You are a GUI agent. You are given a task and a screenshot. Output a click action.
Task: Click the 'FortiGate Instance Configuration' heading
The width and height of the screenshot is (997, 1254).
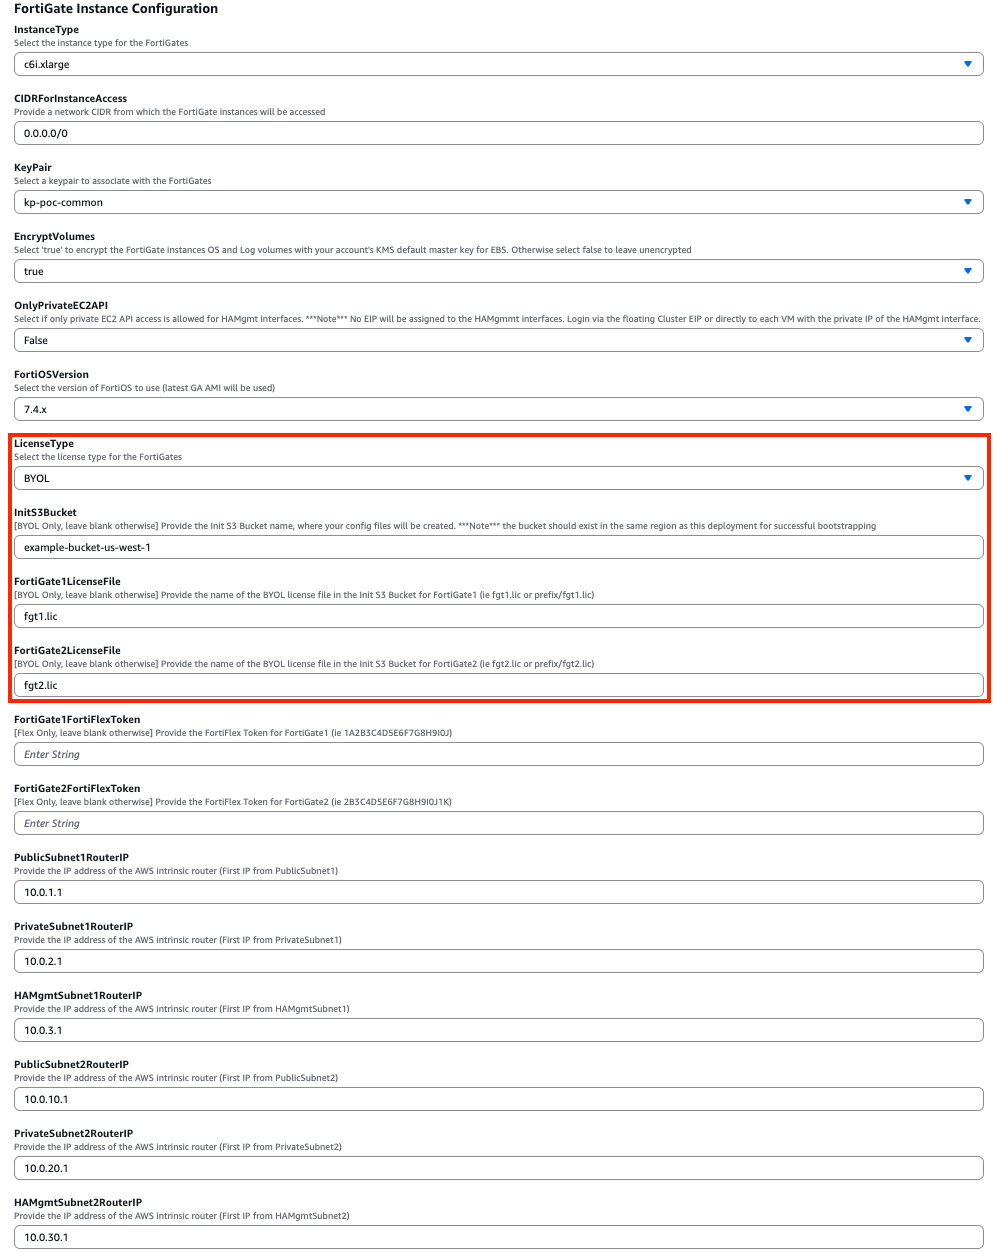pos(116,9)
